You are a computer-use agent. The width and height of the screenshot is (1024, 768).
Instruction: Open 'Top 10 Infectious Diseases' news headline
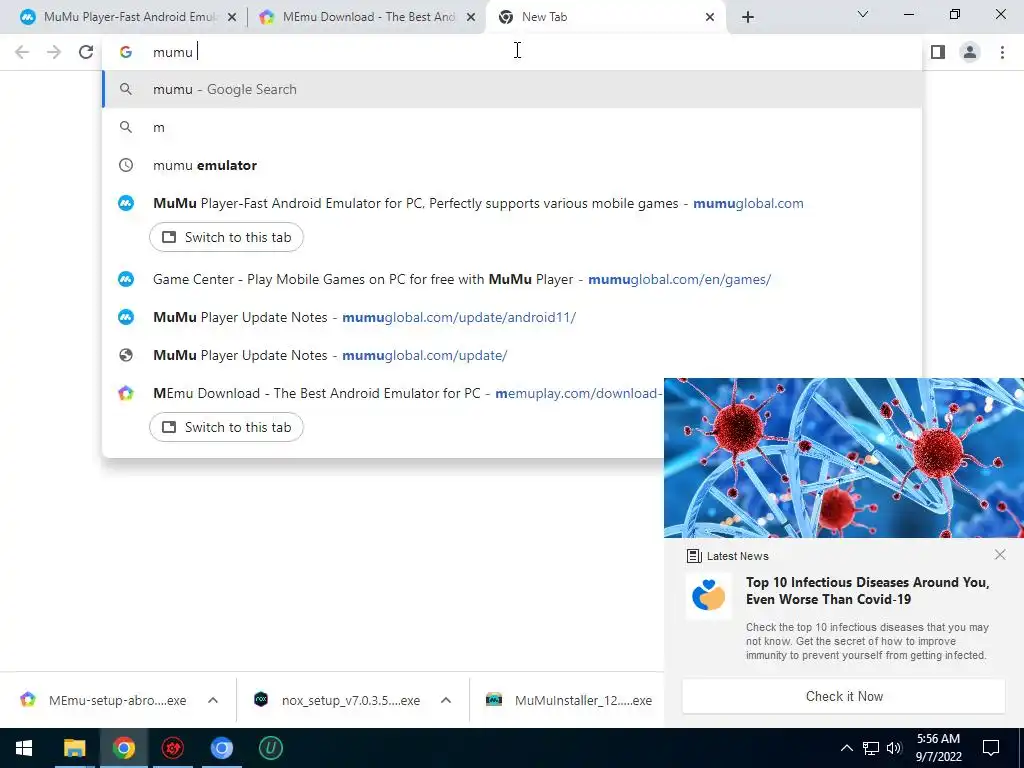click(x=867, y=590)
